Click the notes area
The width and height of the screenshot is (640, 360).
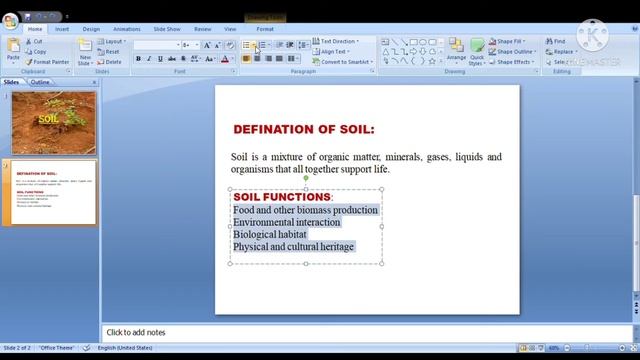(367, 333)
